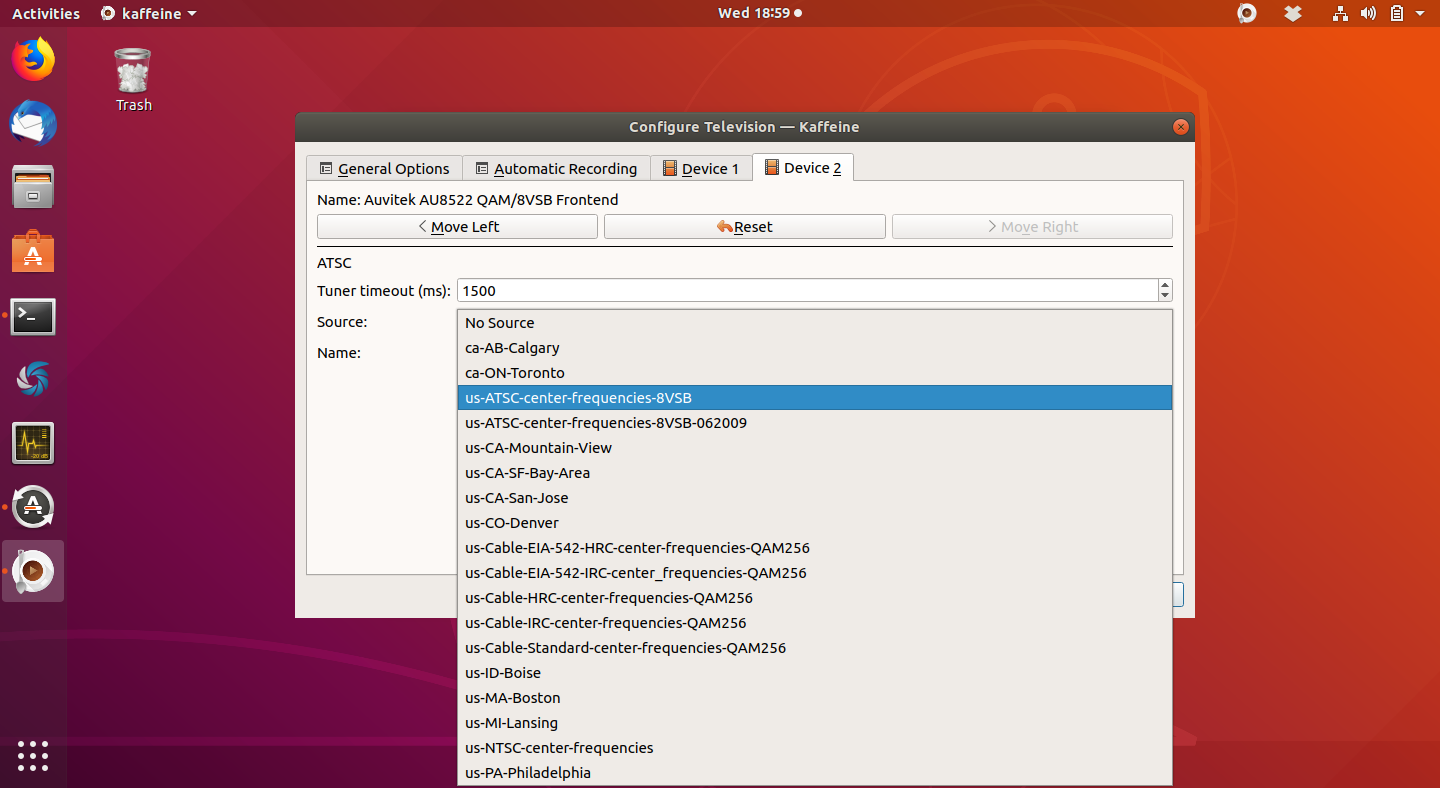Image resolution: width=1440 pixels, height=788 pixels.
Task: Select ca-AB-Calgary source
Action: coord(814,348)
